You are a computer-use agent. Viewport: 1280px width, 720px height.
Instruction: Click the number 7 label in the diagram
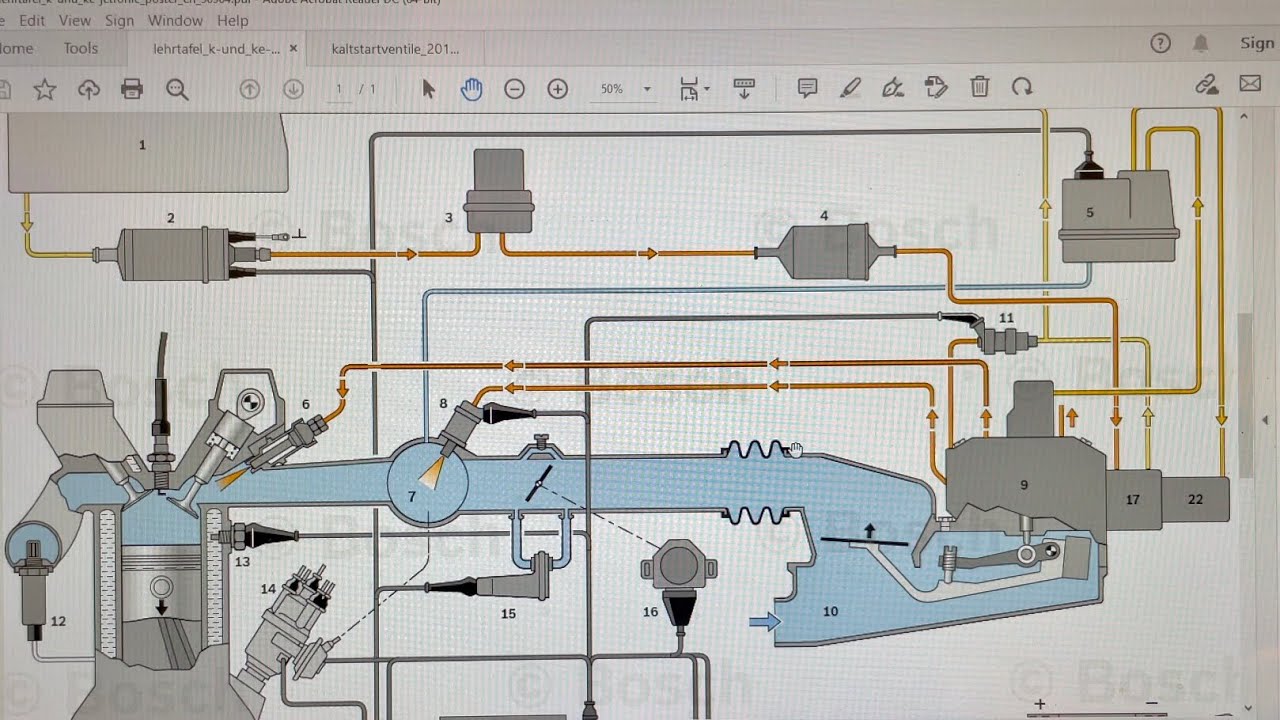(x=411, y=496)
